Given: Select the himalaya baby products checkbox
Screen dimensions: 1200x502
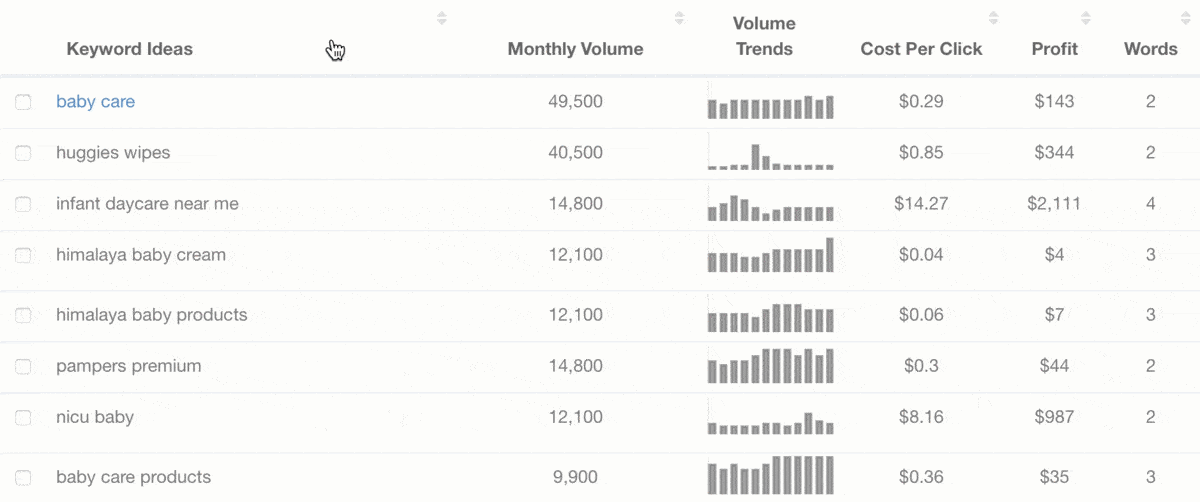Looking at the screenshot, I should pyautogui.click(x=23, y=315).
